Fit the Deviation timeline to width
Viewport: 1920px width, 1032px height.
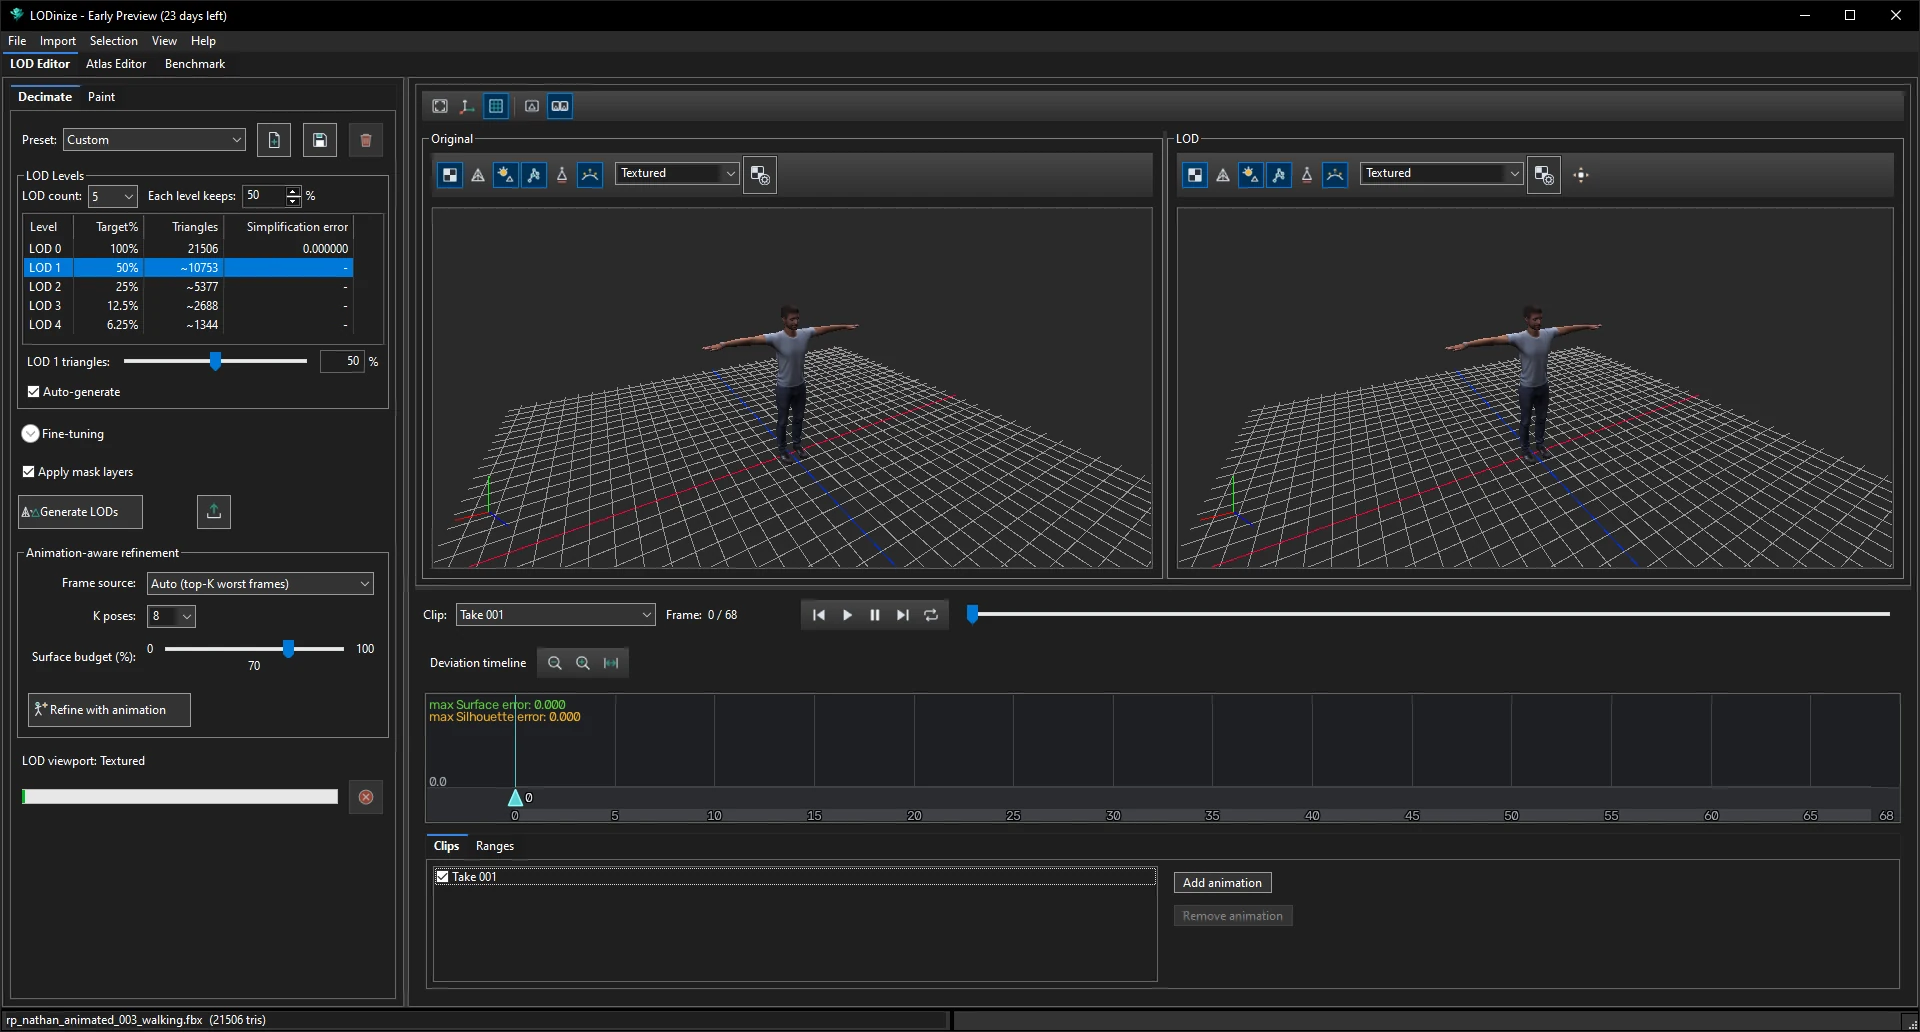tap(611, 663)
